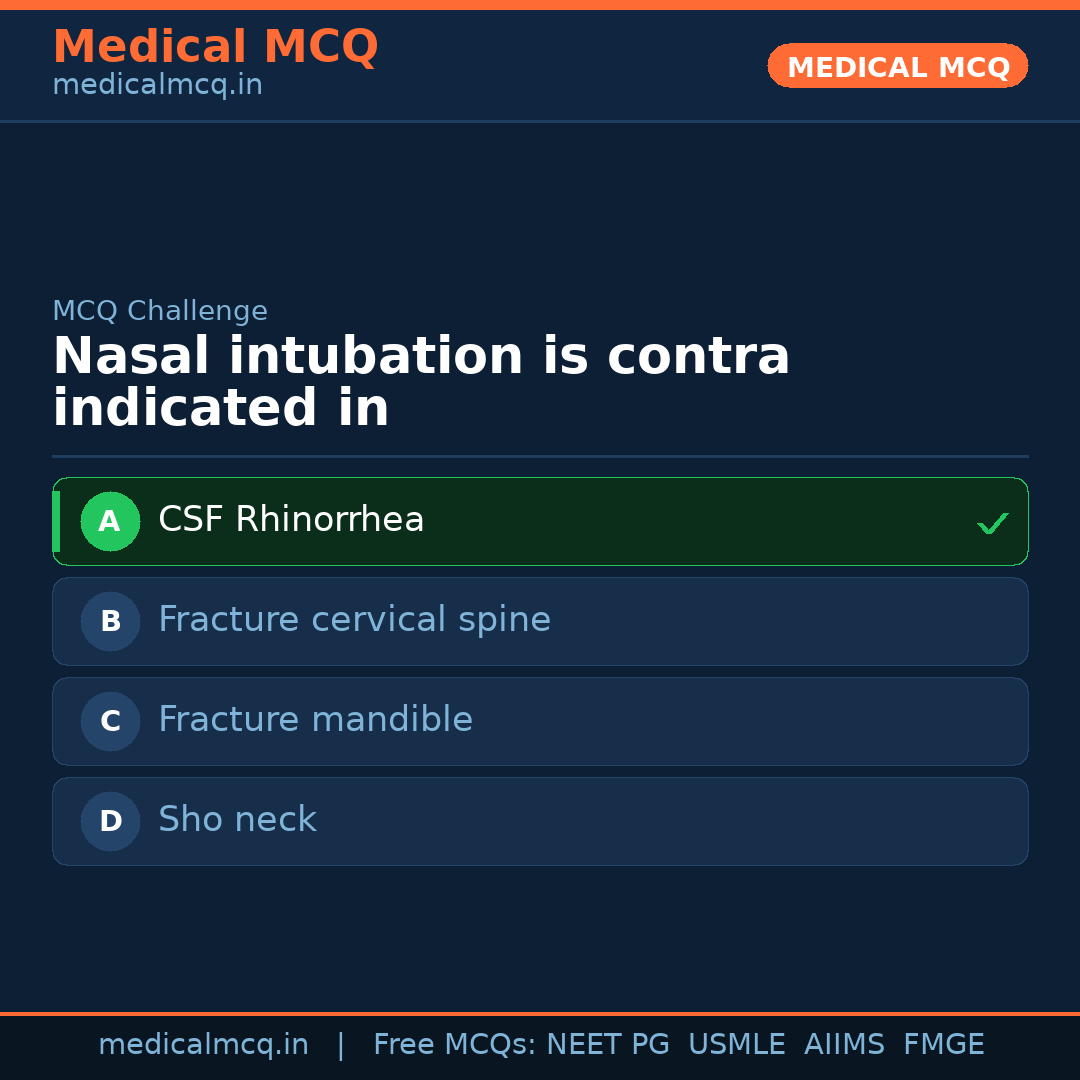Click the Nasal intubation question heading

pos(421,383)
